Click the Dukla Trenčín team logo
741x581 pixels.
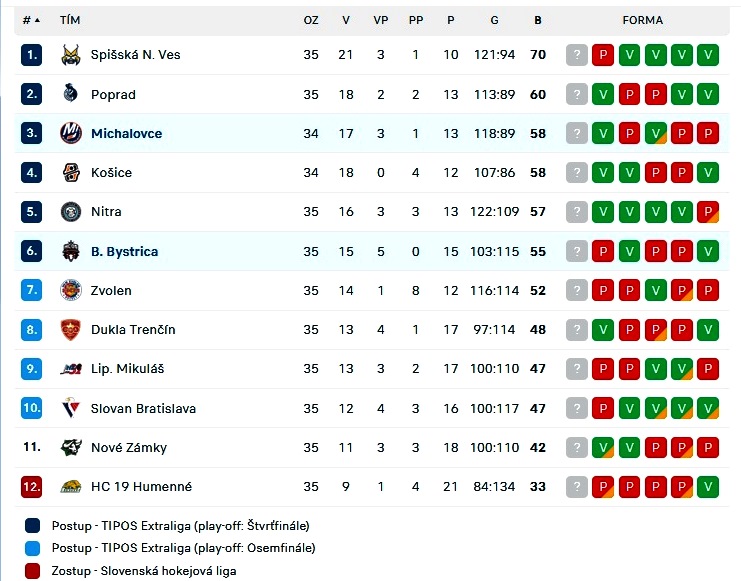coord(71,330)
